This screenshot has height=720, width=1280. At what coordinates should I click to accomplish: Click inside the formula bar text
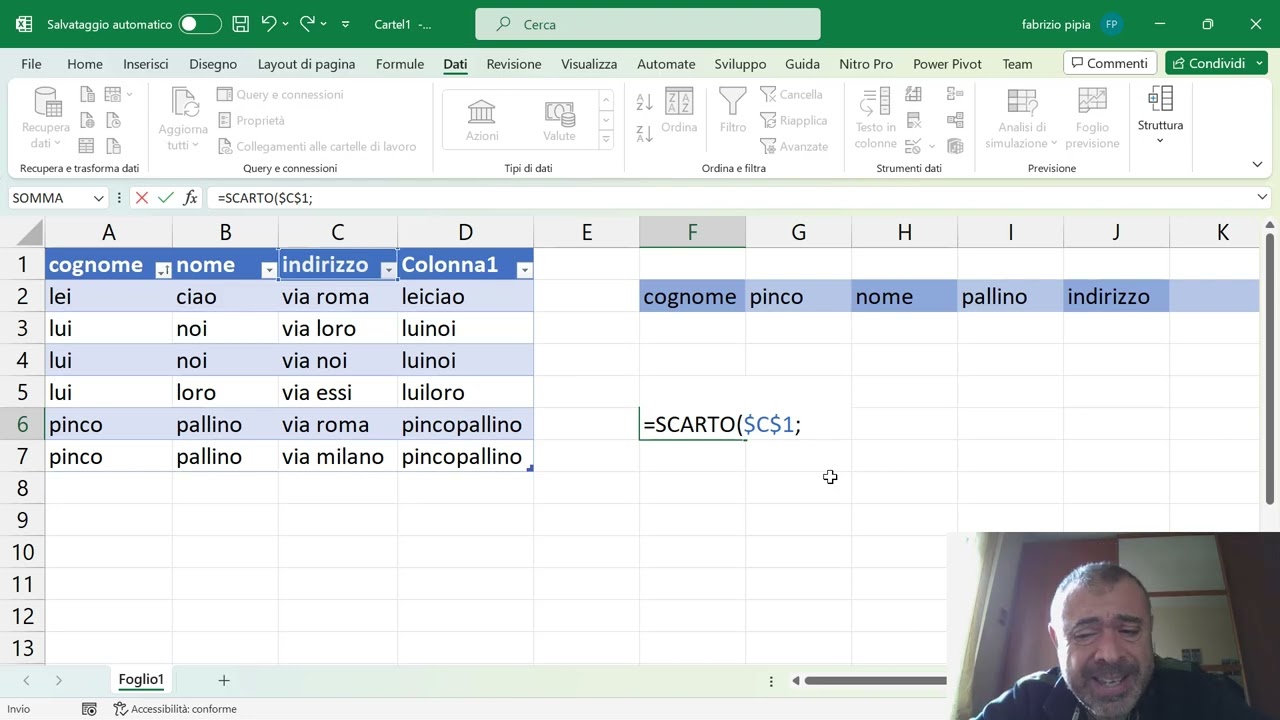click(x=265, y=198)
